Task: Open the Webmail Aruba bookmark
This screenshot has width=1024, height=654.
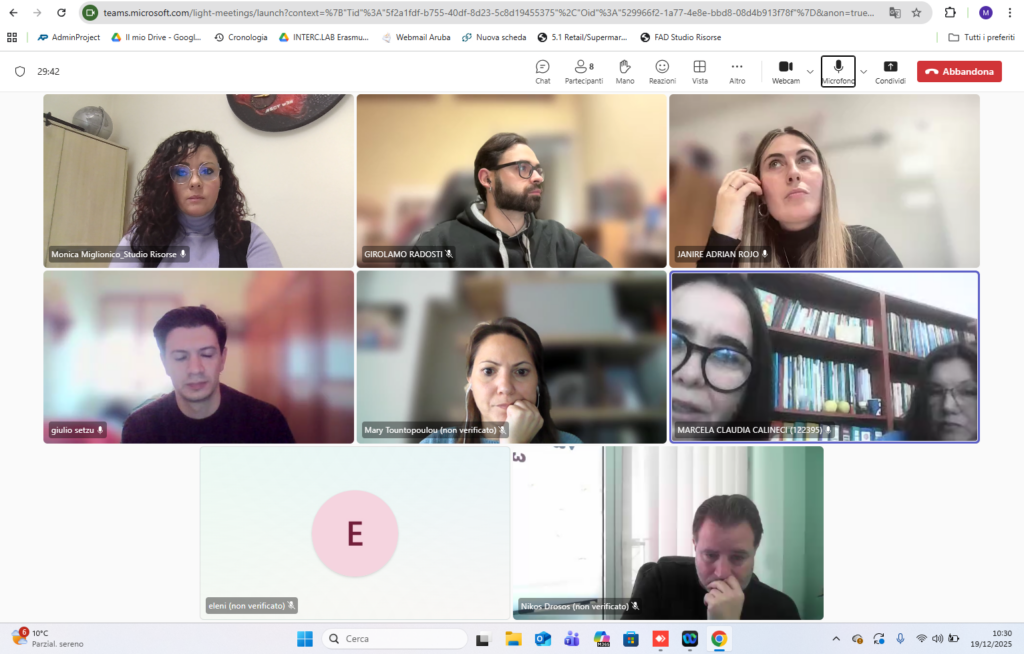Action: coord(416,37)
